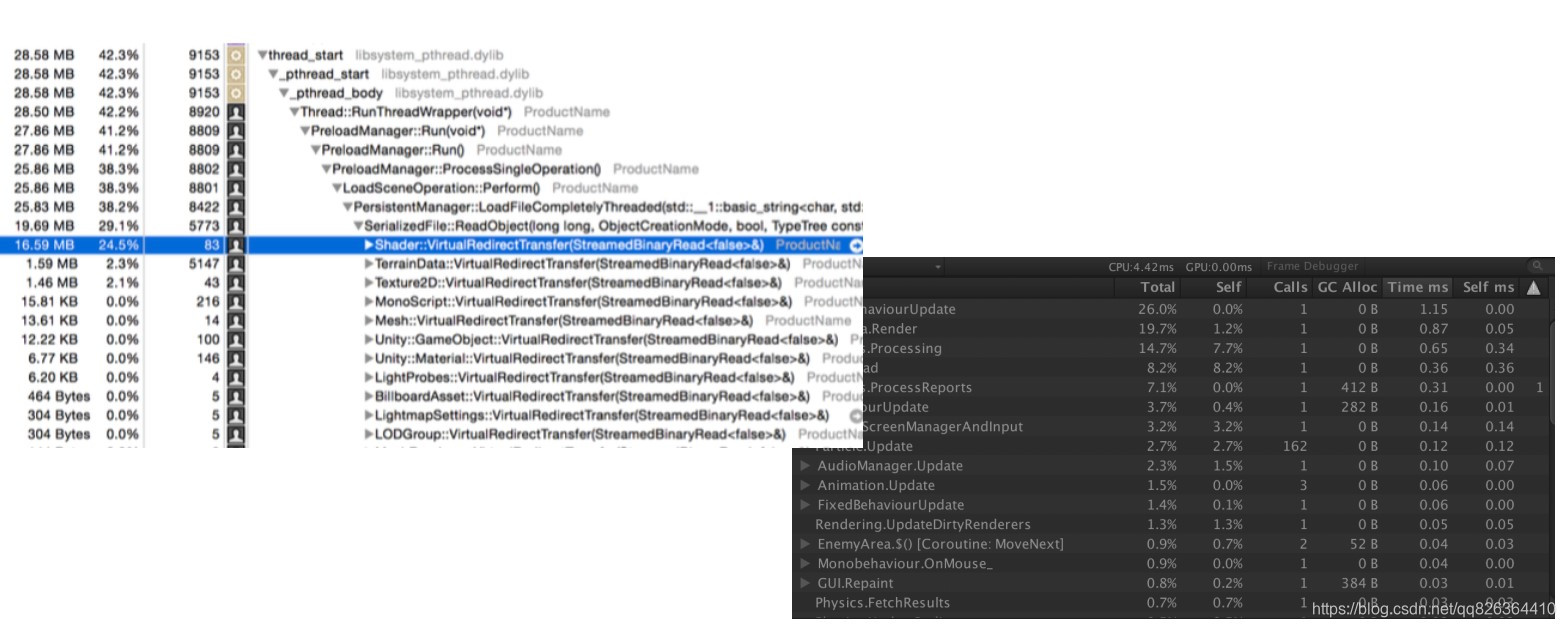Click the user-code icon beside LightProbes row
The width and height of the screenshot is (1566, 628).
(x=236, y=377)
